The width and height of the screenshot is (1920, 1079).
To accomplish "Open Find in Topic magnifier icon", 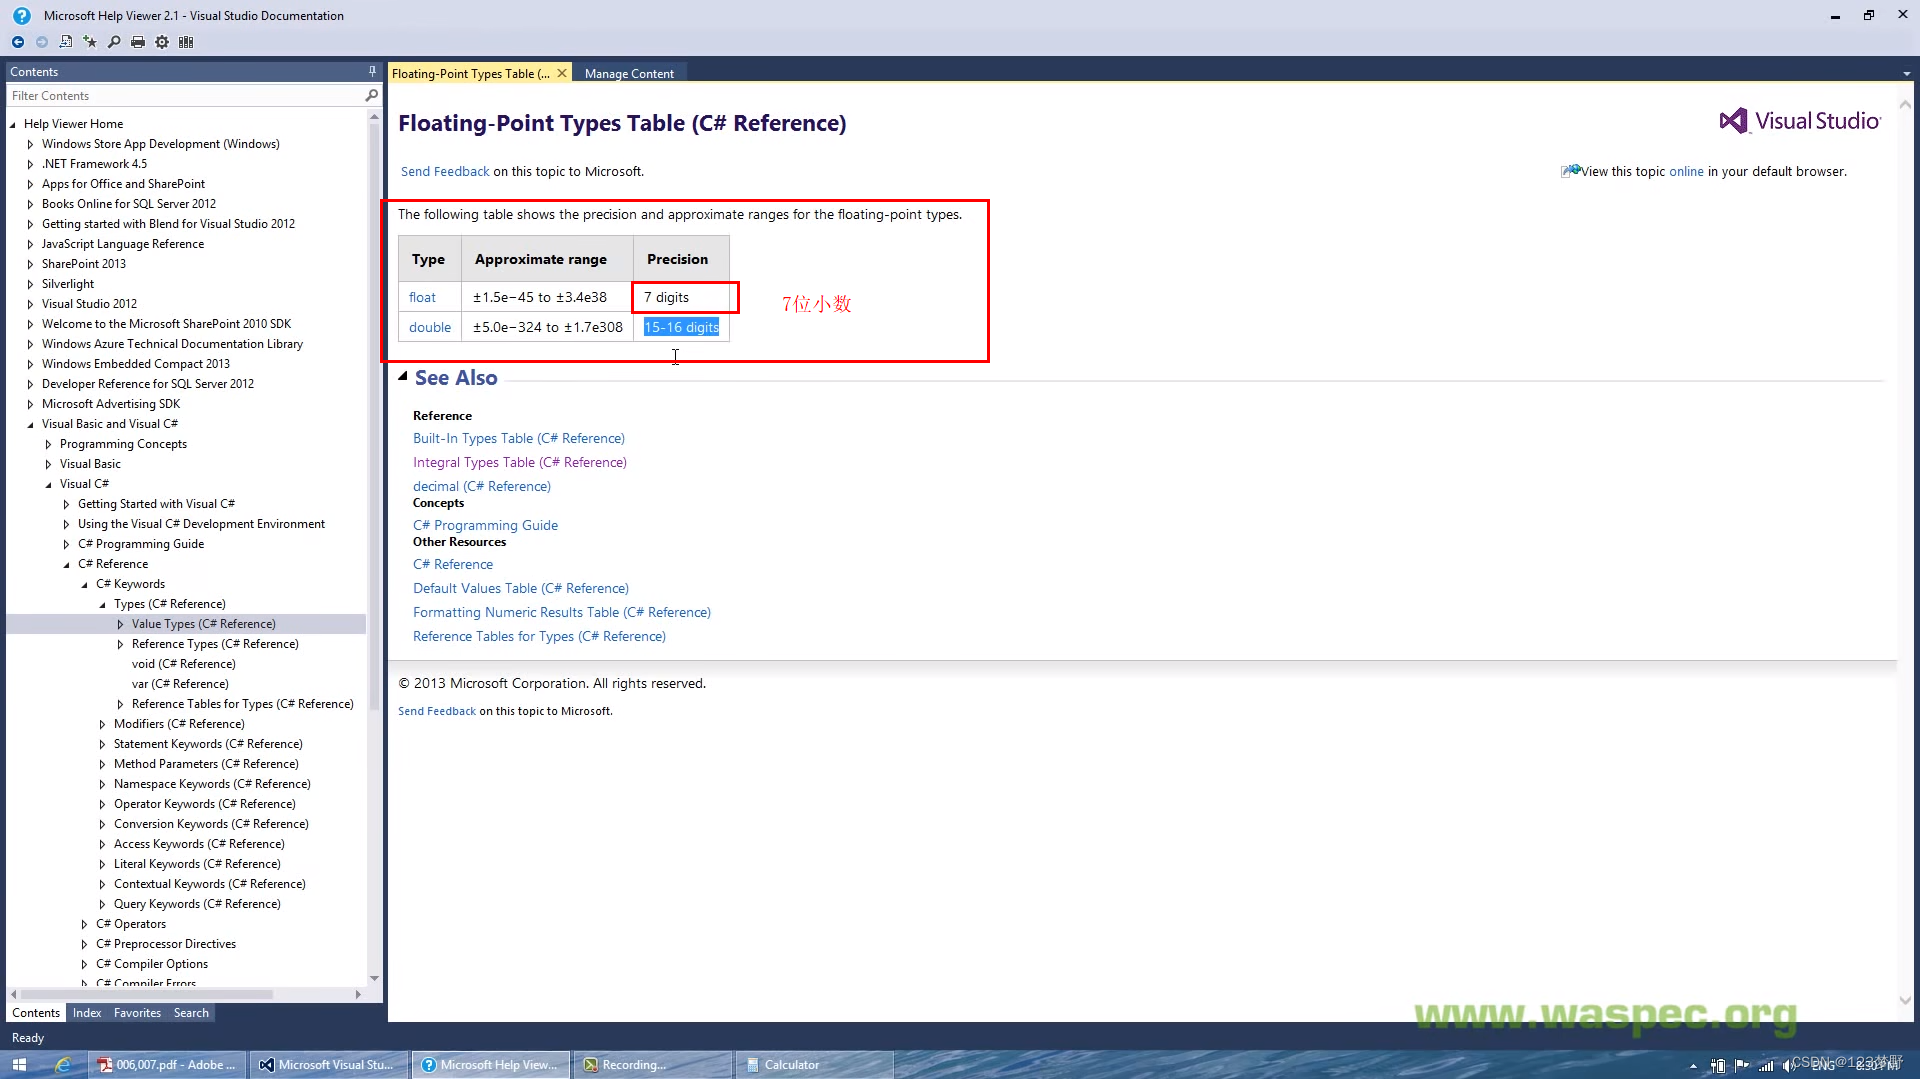I will [x=114, y=42].
